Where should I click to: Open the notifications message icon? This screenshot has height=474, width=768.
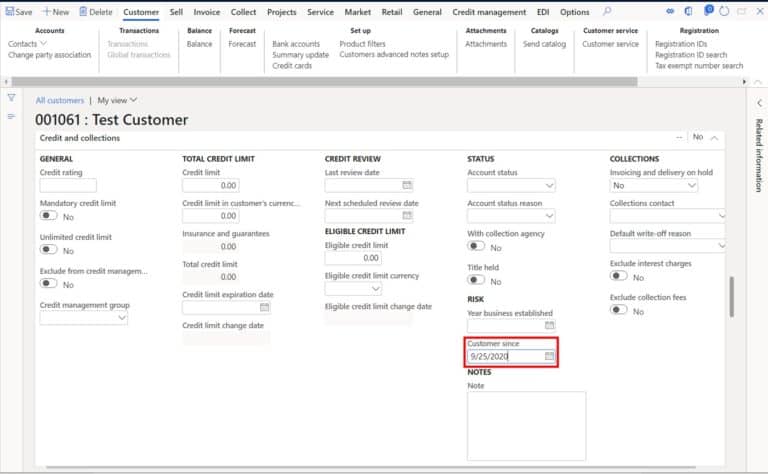click(708, 10)
